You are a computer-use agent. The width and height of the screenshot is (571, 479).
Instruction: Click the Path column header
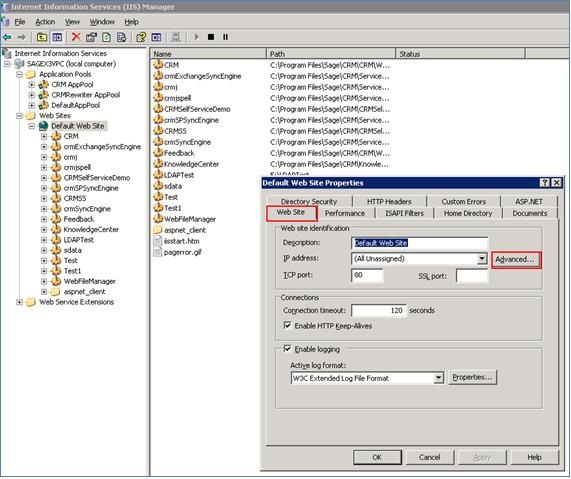click(x=331, y=54)
